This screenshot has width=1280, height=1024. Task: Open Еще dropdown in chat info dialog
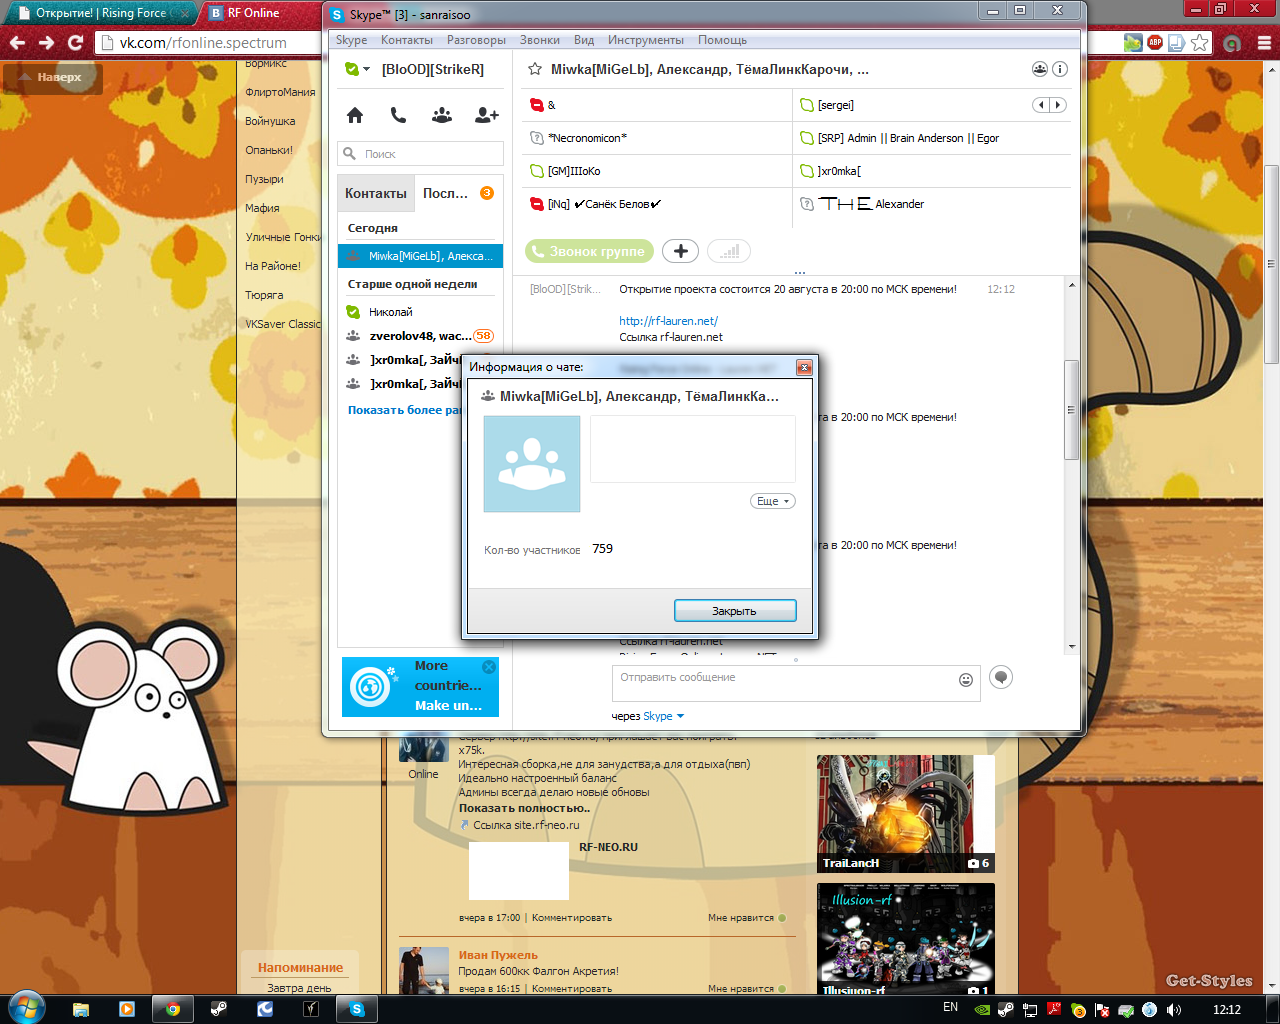pos(773,501)
